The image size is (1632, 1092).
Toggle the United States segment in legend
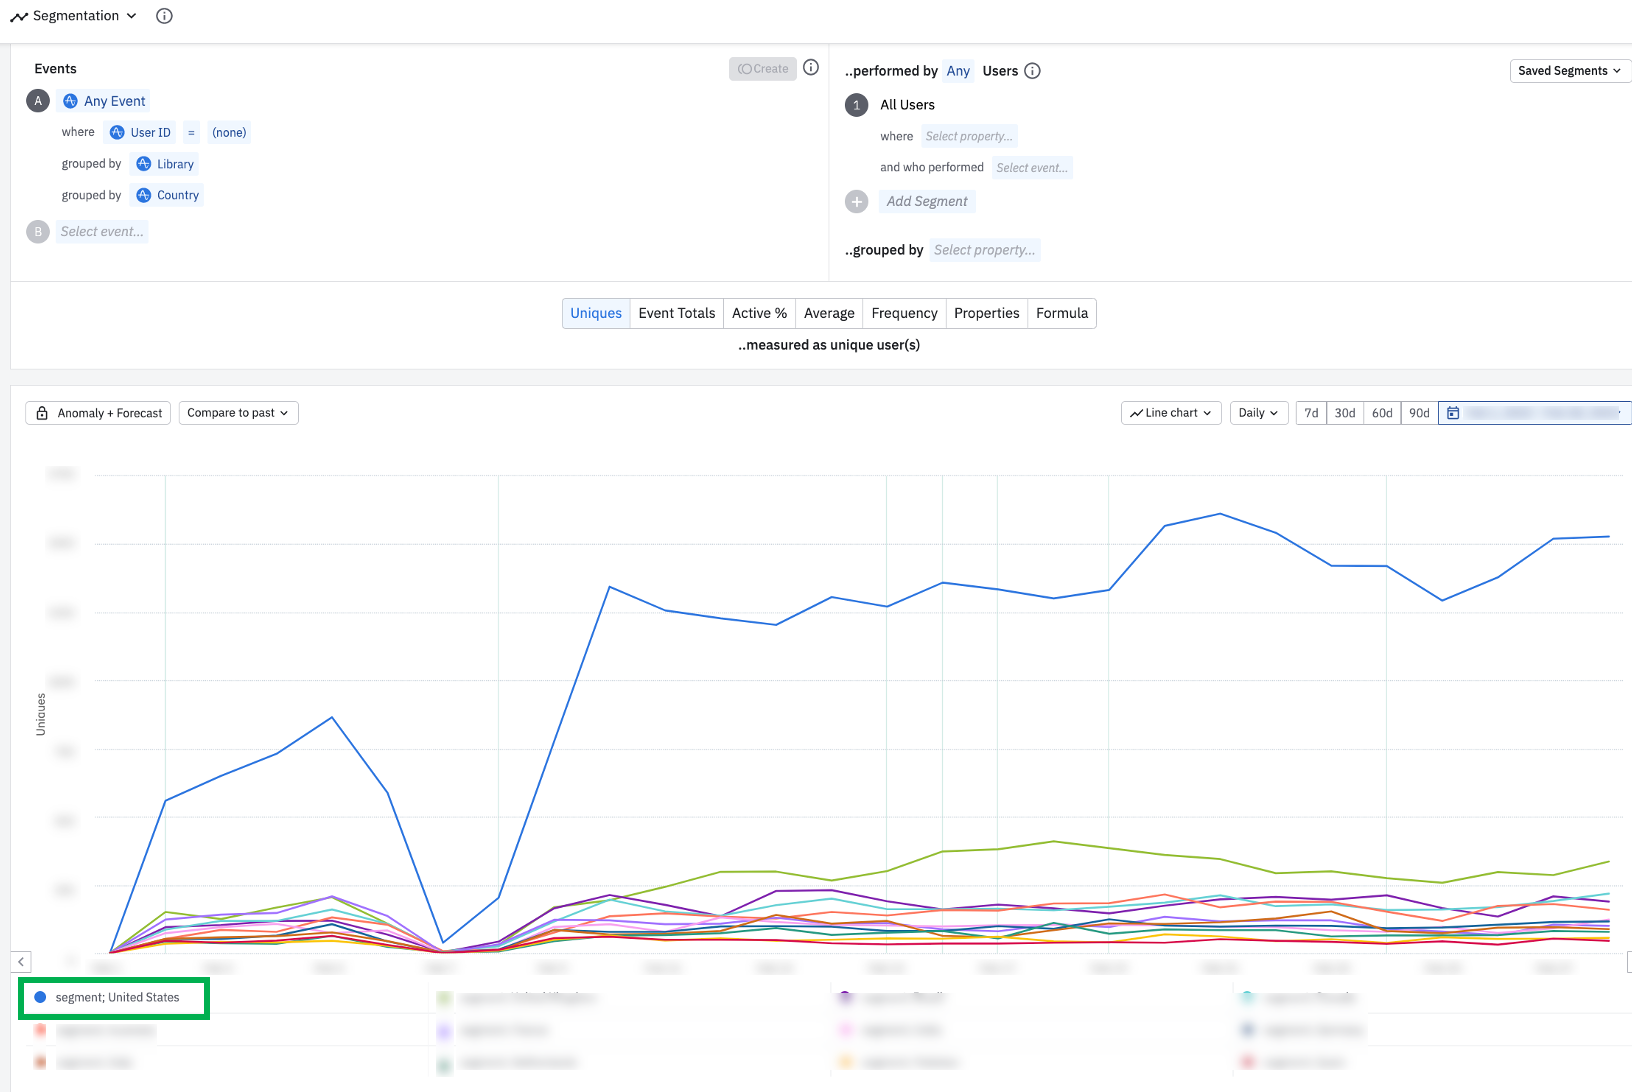pyautogui.click(x=117, y=998)
